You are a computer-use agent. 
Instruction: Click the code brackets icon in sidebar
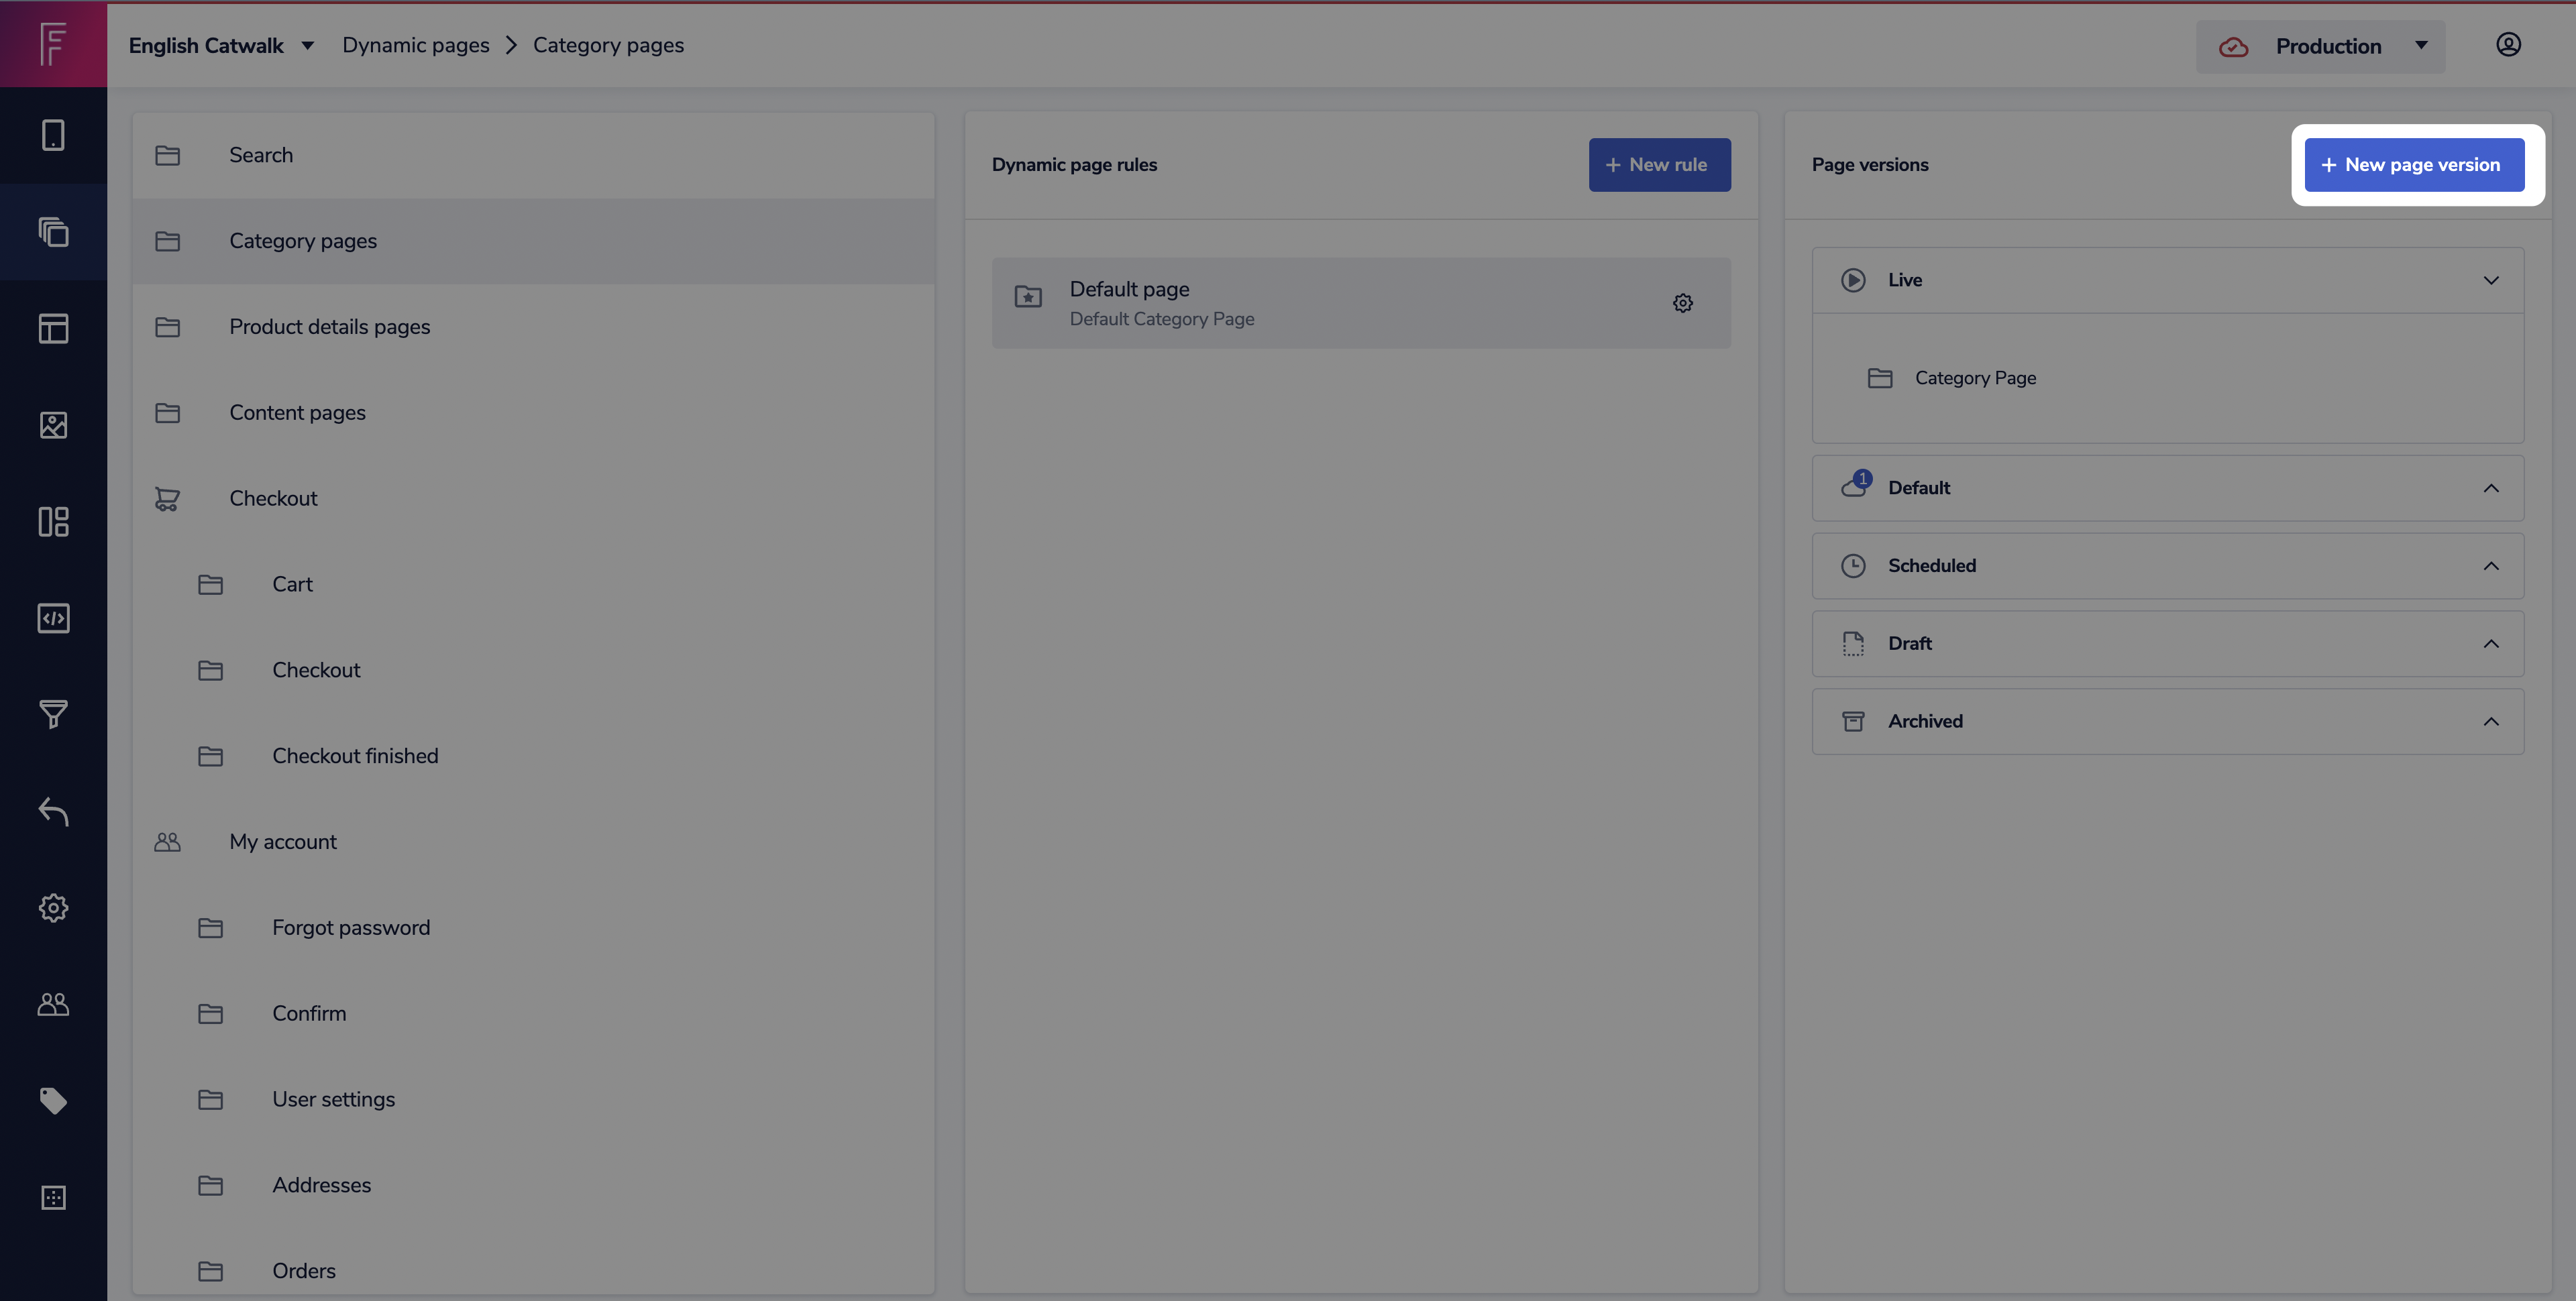(x=53, y=618)
